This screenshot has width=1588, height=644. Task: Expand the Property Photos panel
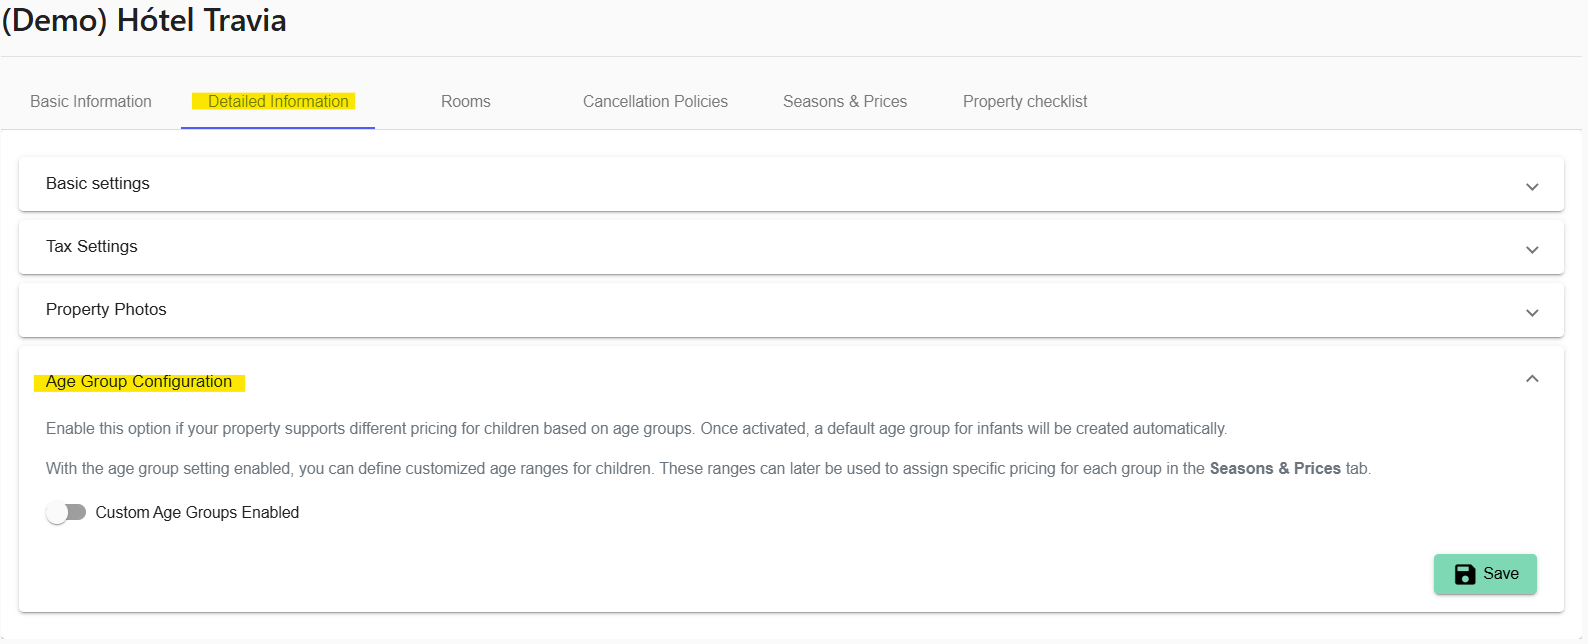[x=791, y=310]
